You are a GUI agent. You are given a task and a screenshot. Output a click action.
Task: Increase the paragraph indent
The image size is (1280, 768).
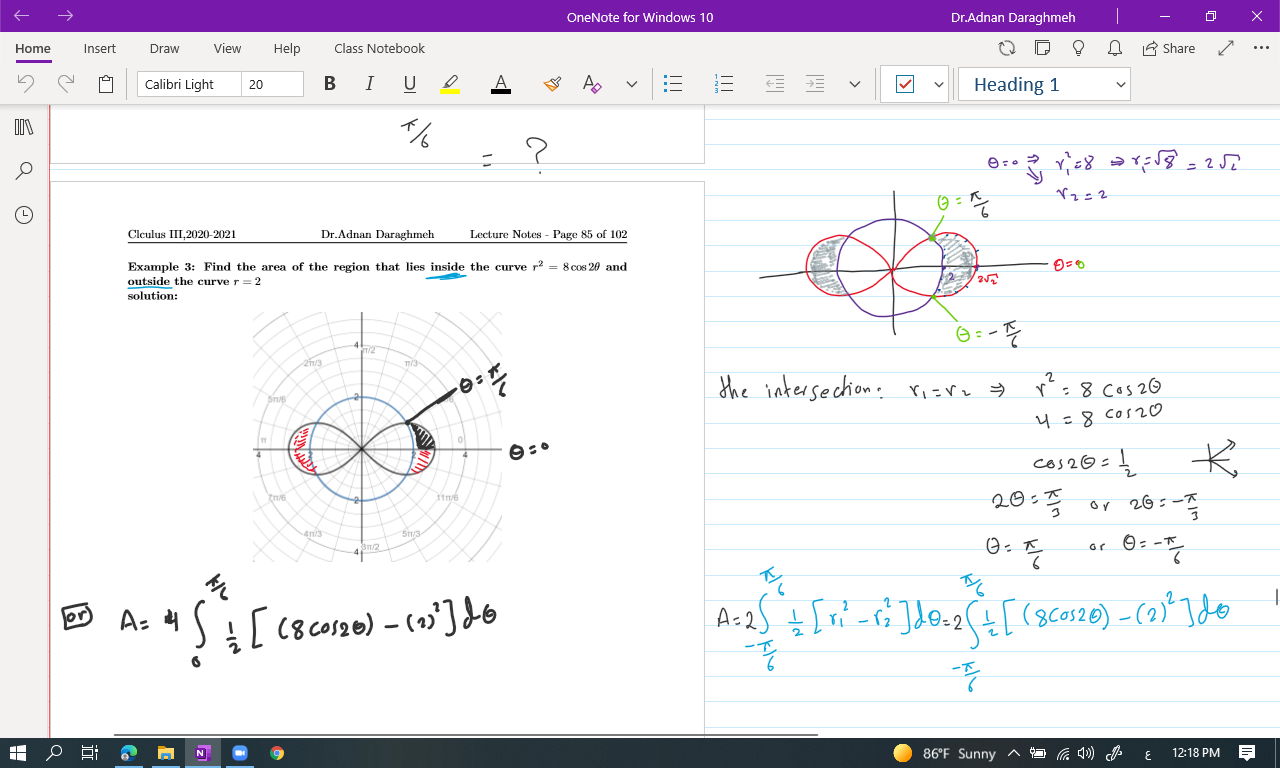click(x=815, y=84)
